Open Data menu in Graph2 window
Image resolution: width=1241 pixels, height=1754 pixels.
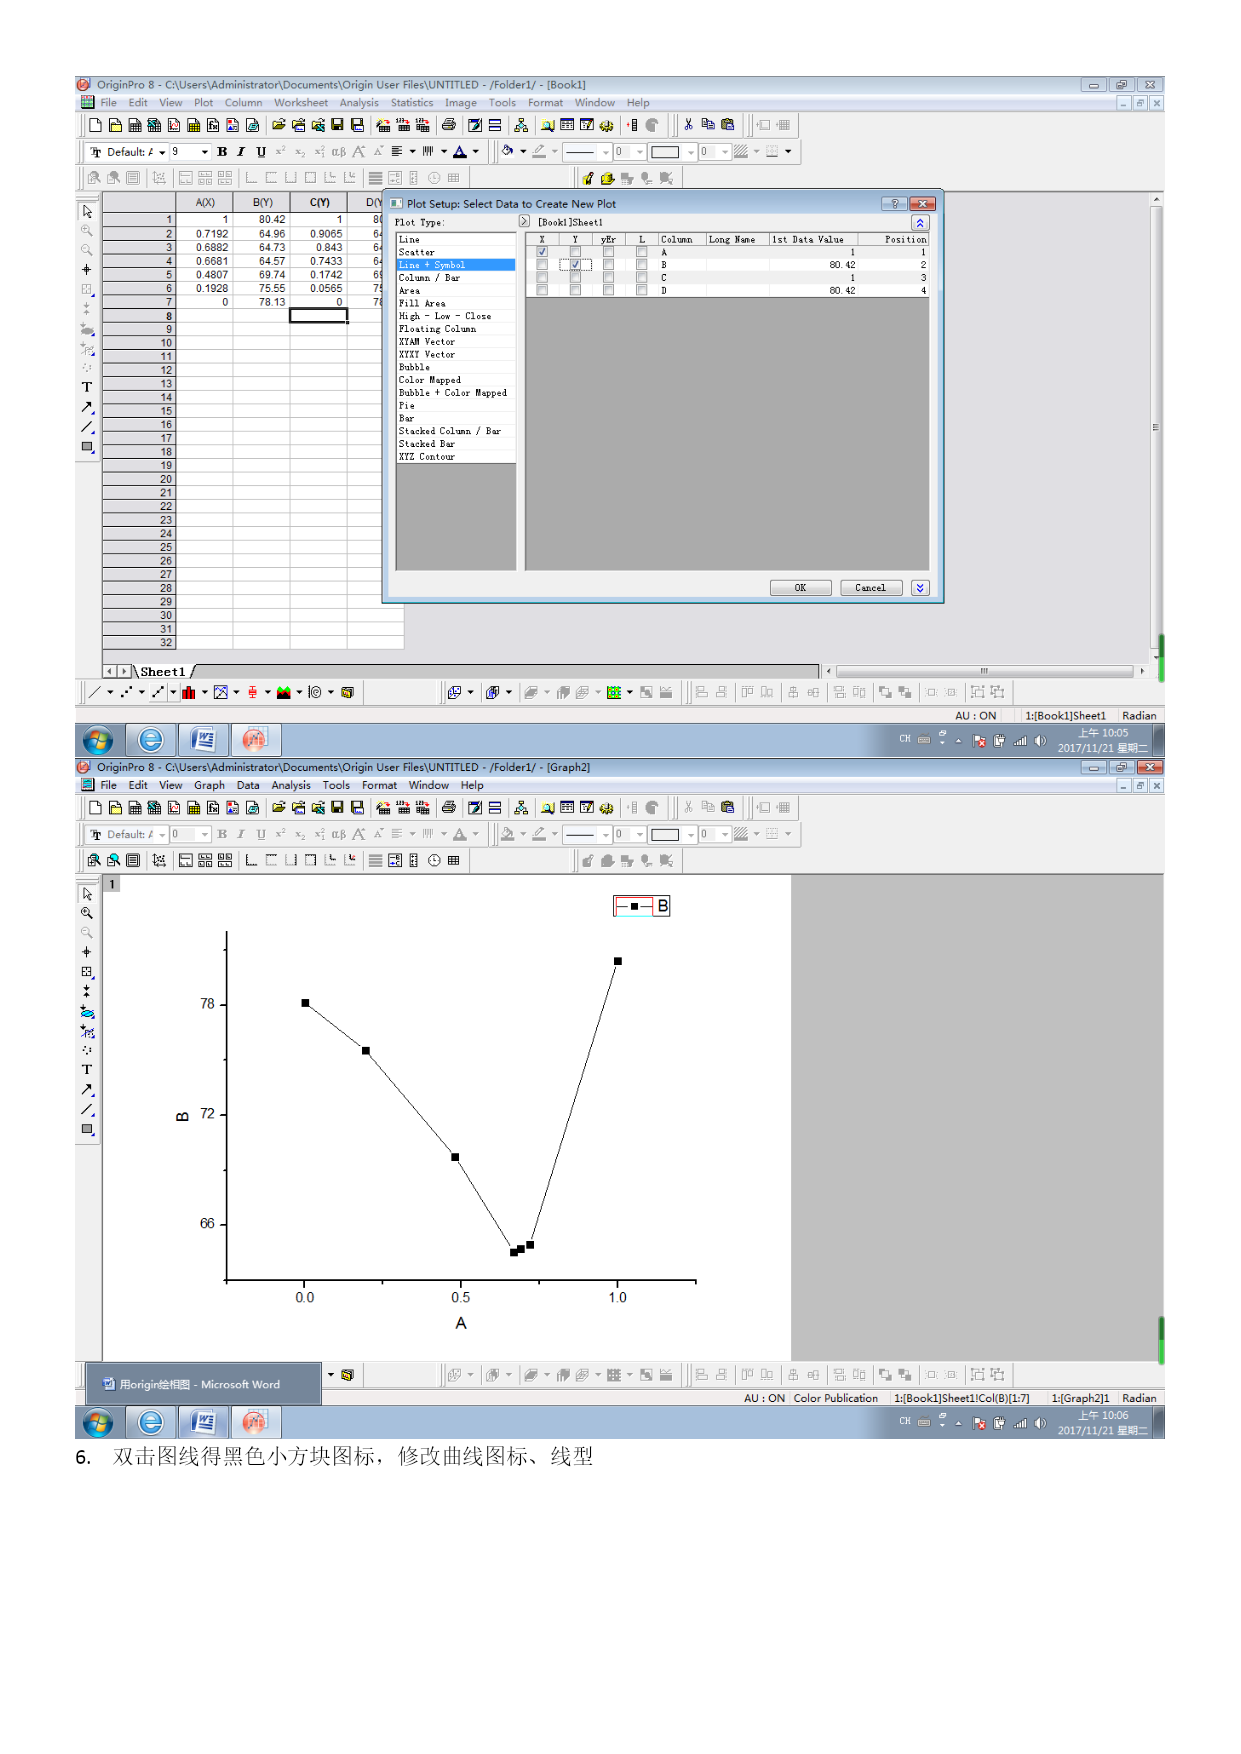[248, 786]
